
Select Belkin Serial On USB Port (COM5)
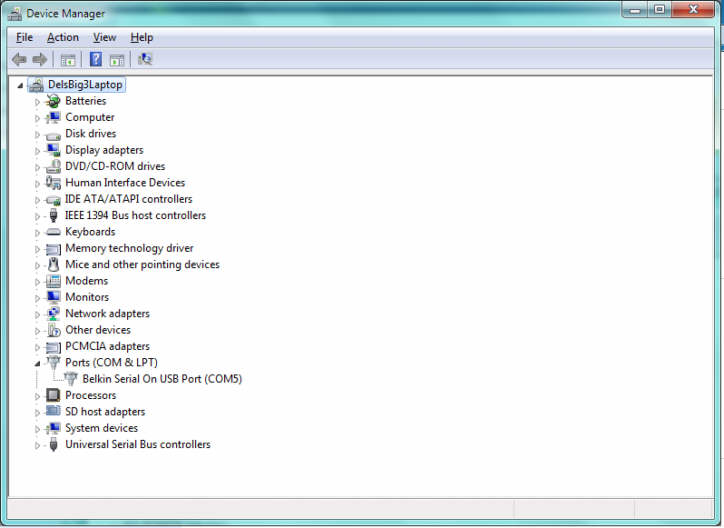(162, 379)
